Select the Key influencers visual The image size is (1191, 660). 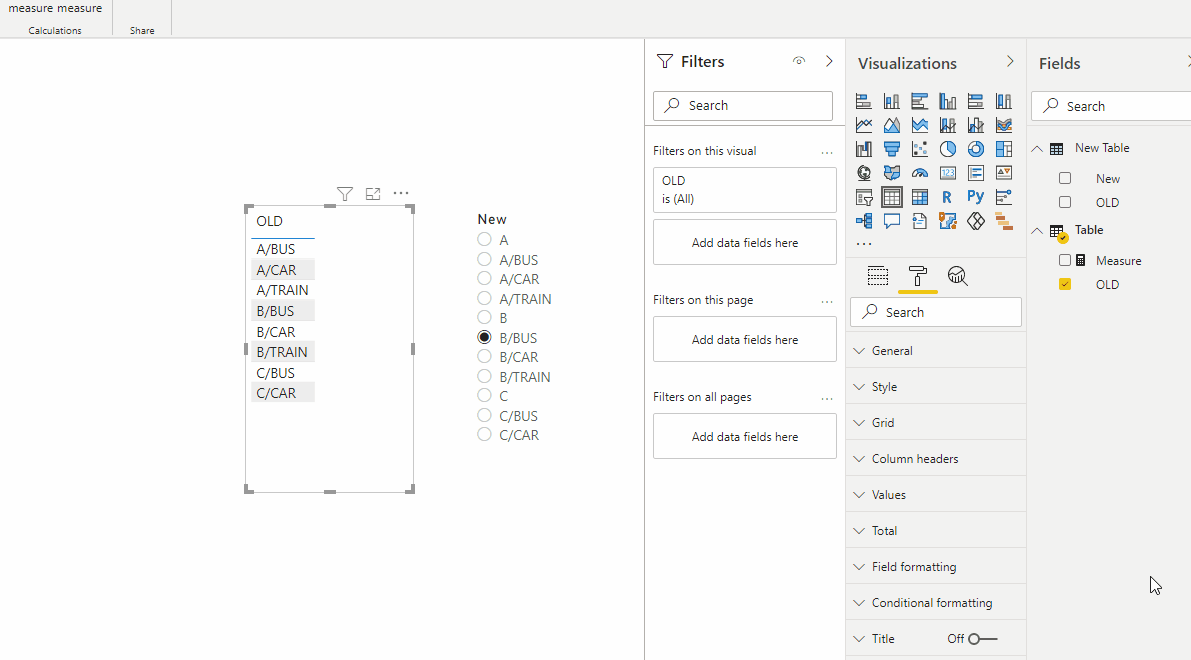click(x=1004, y=197)
